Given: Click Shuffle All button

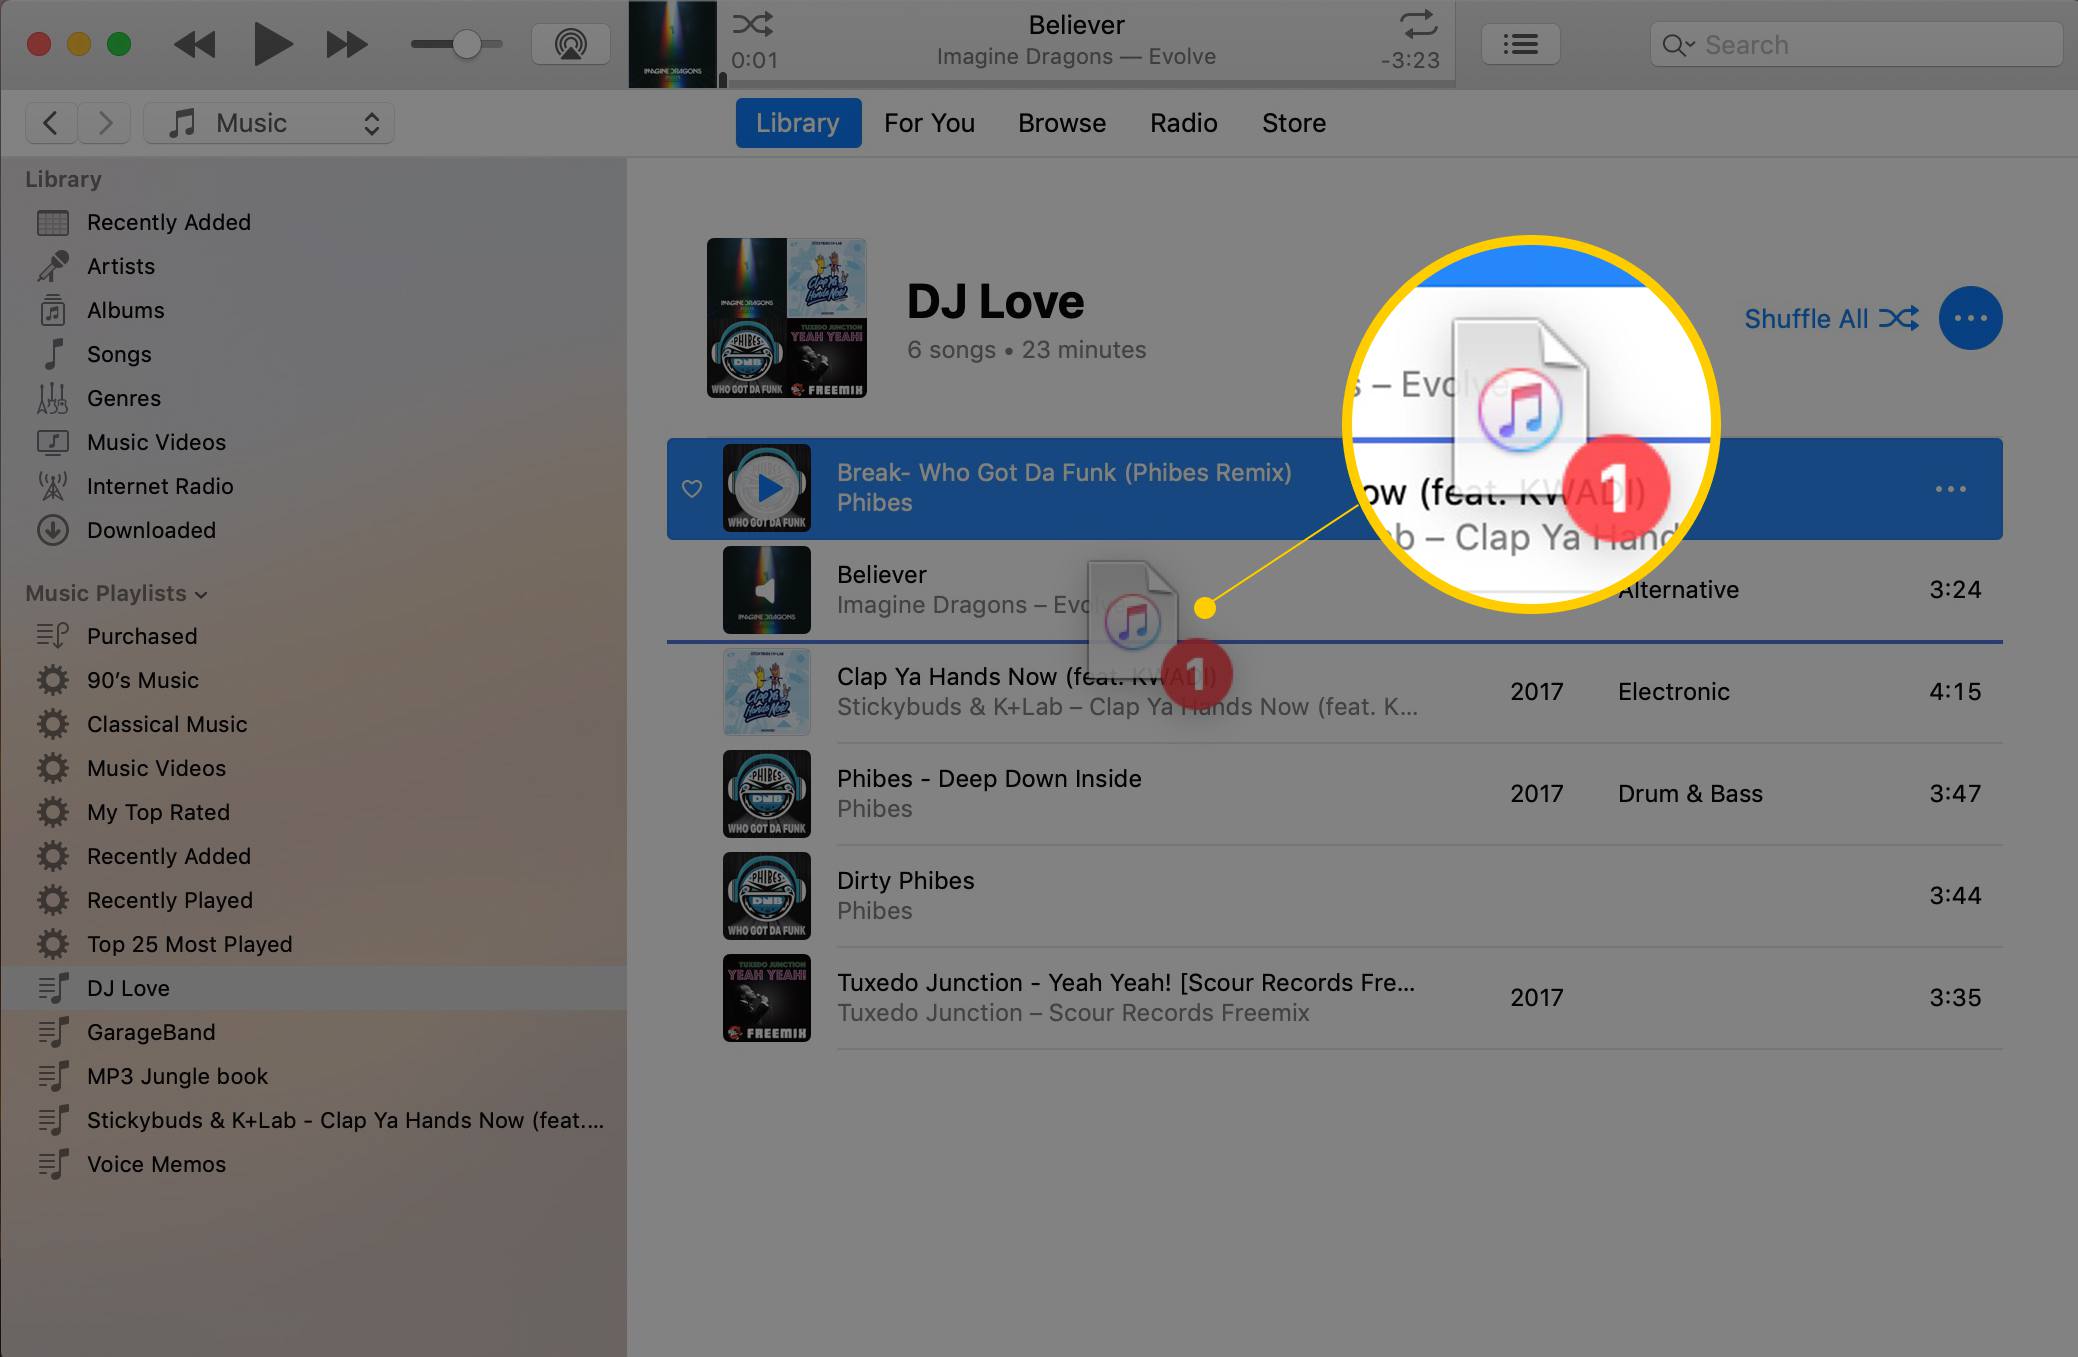Looking at the screenshot, I should [1833, 318].
